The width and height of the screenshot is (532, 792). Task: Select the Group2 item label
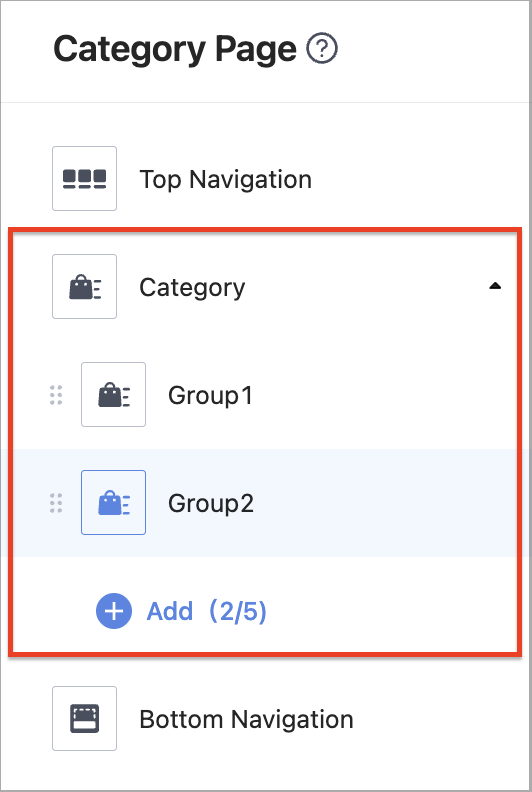pos(211,504)
